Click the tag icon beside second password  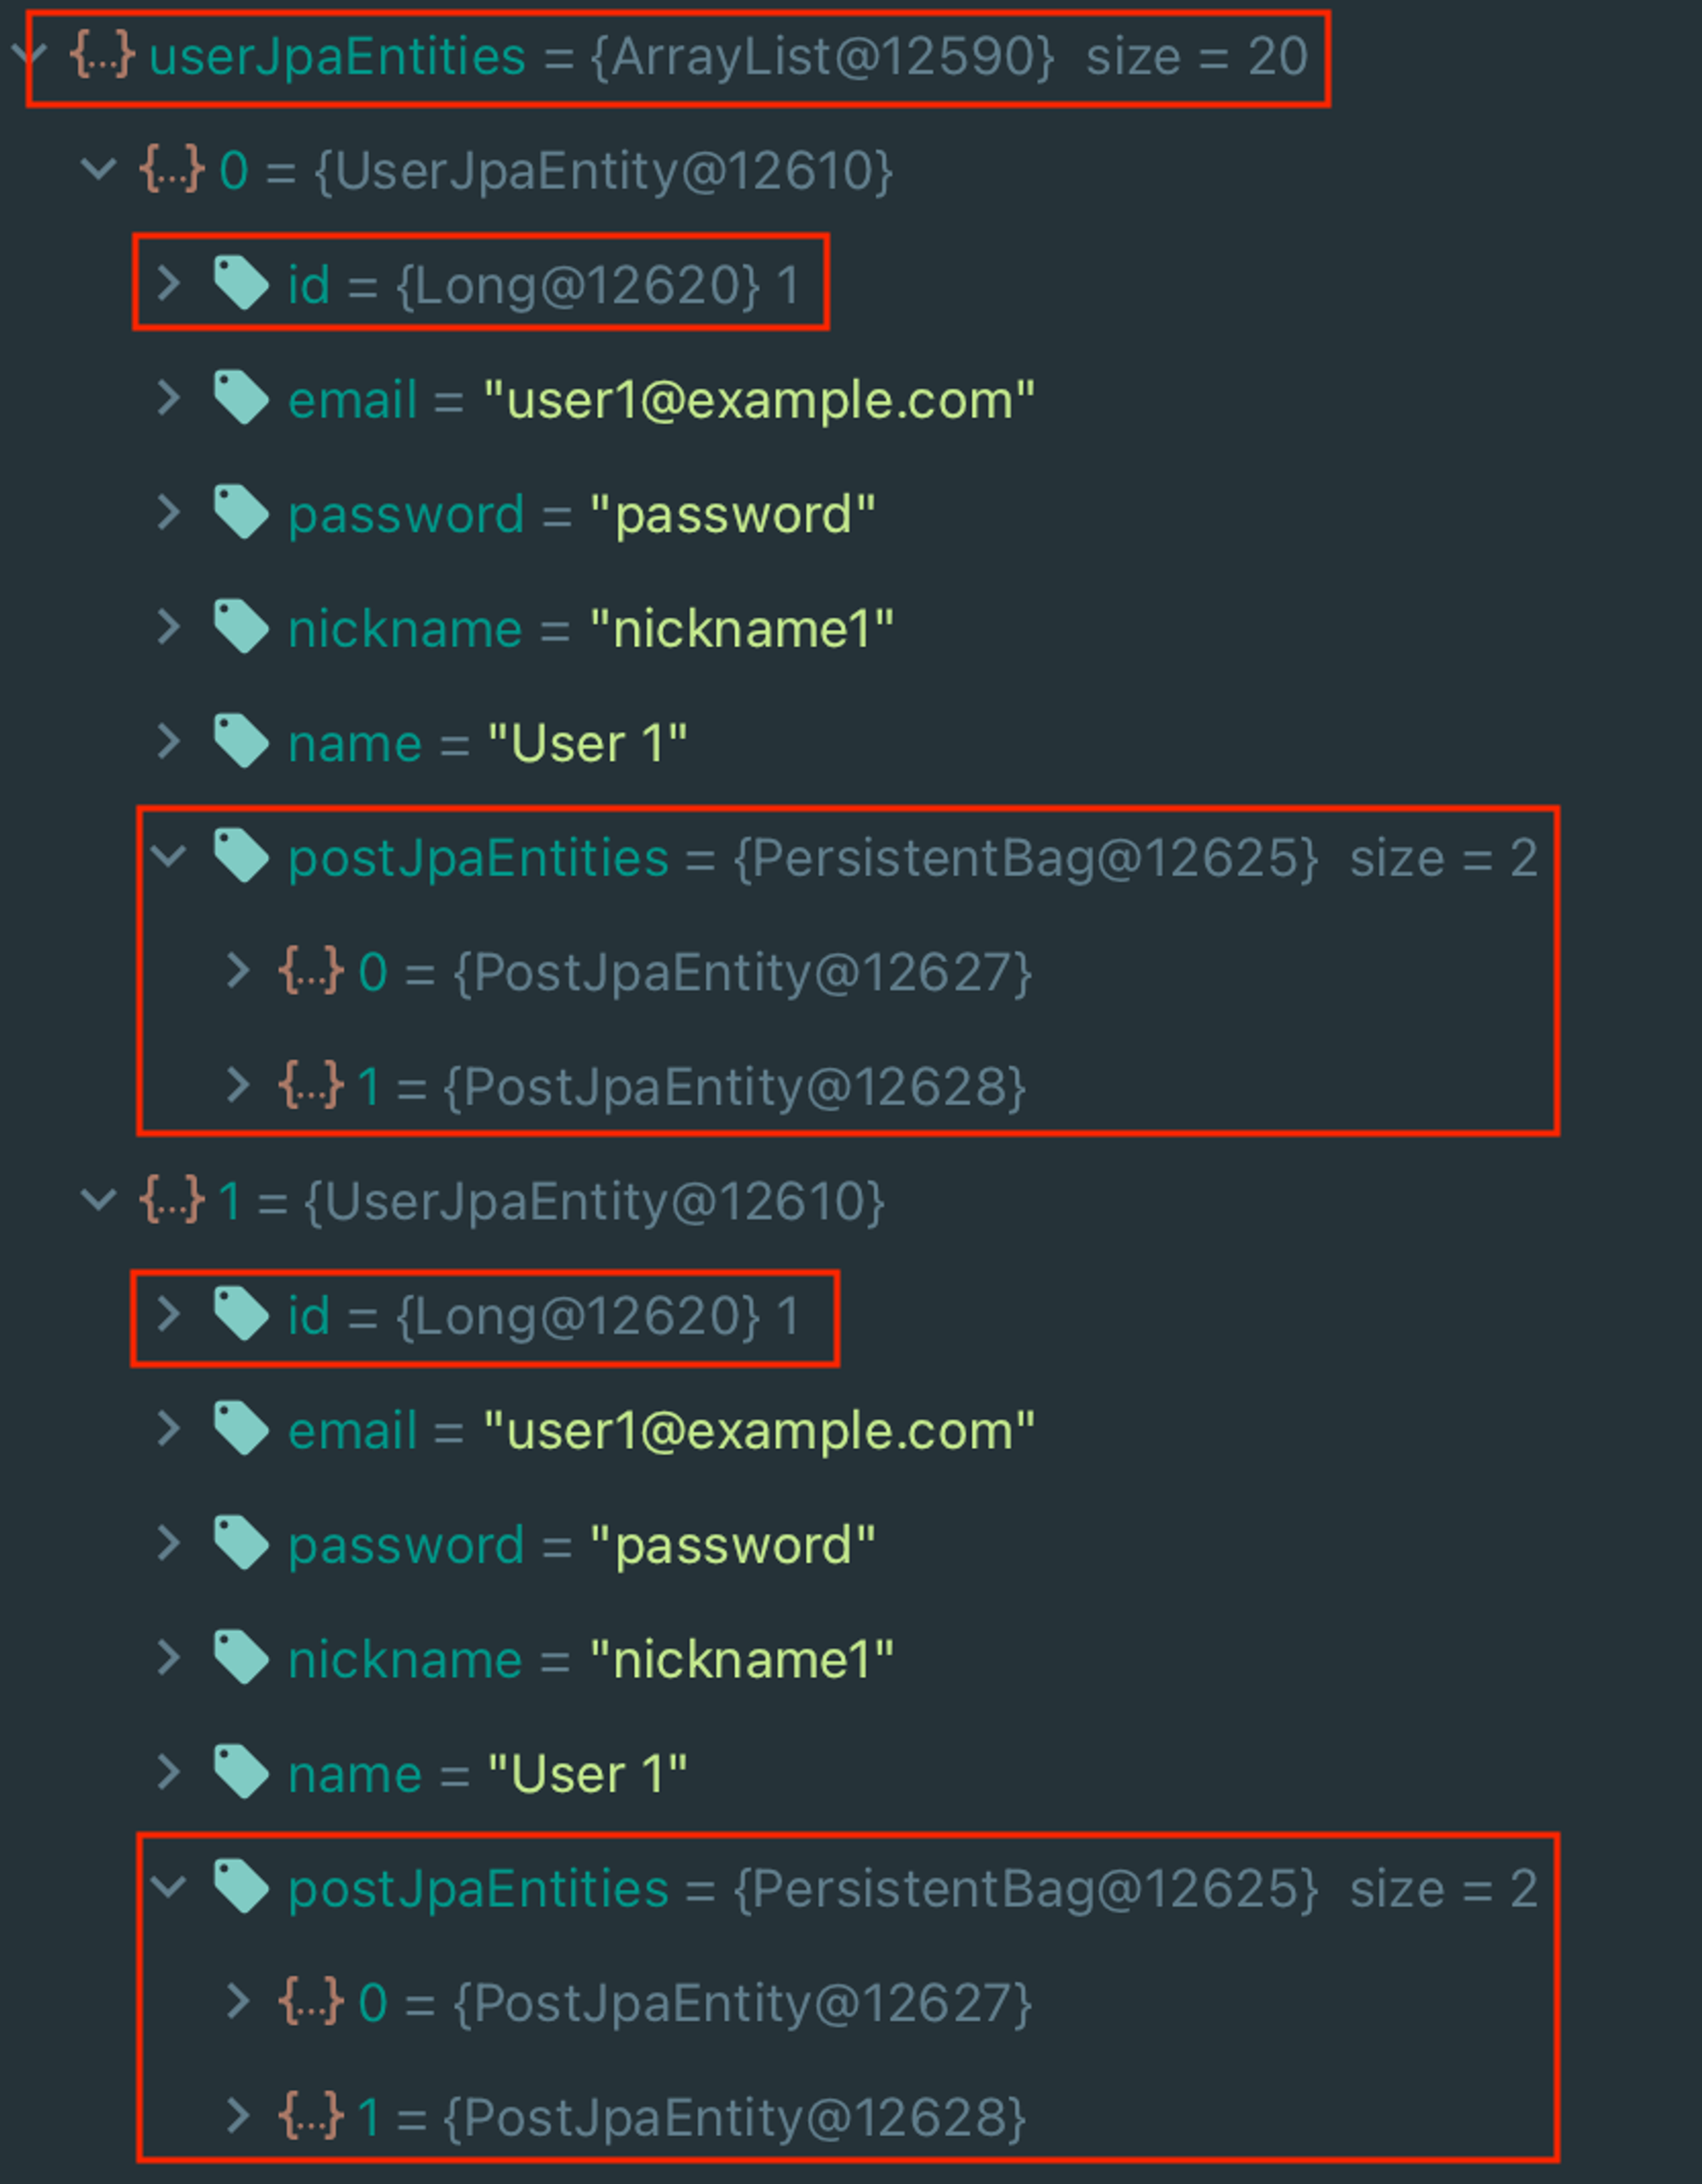(x=241, y=1543)
